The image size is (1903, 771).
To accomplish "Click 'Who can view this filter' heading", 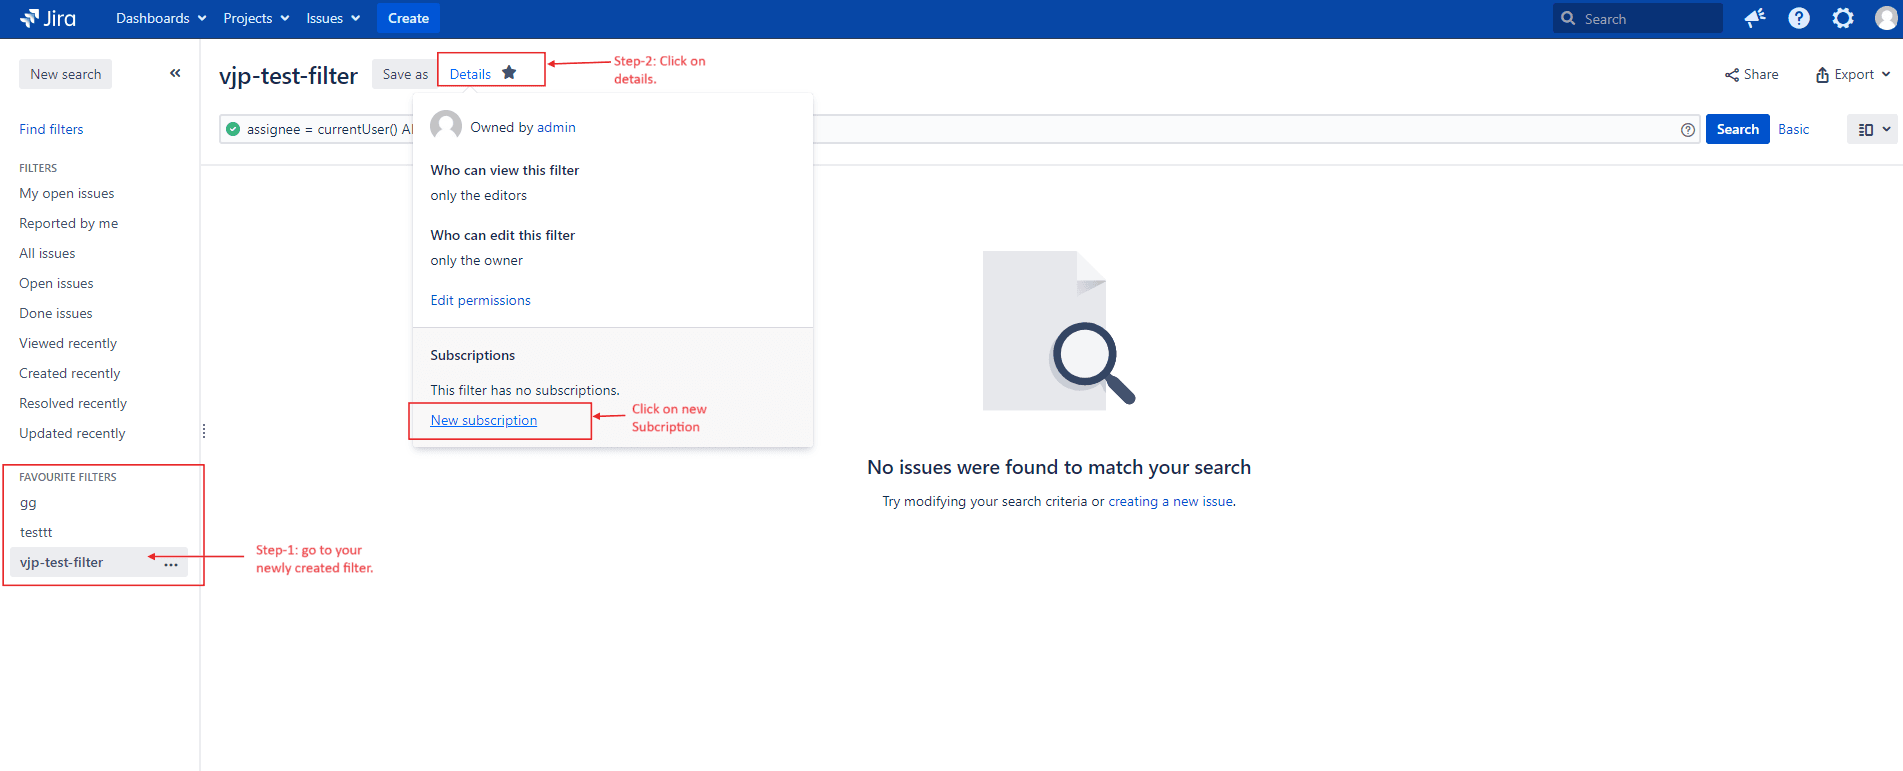I will pos(504,170).
